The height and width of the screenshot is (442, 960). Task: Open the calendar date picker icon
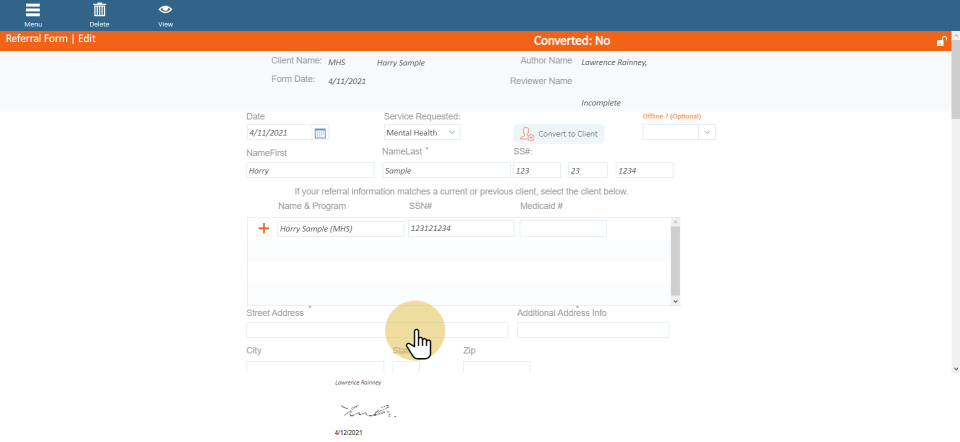tap(320, 133)
